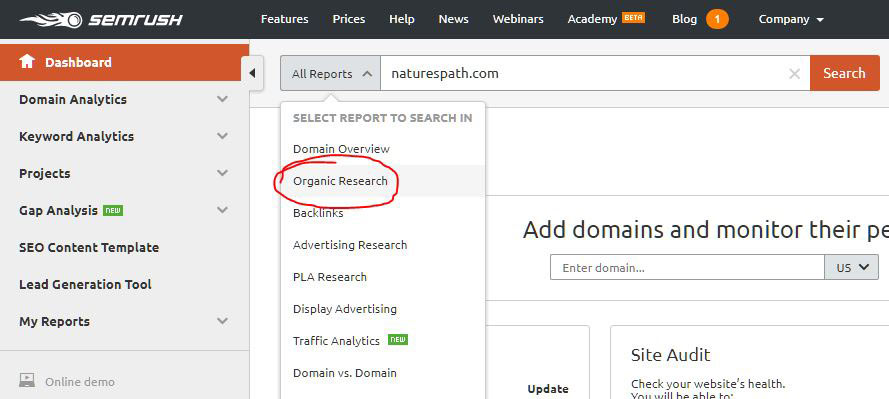Expand the Keyword Analytics section chevron
This screenshot has width=889, height=399.
tap(222, 136)
